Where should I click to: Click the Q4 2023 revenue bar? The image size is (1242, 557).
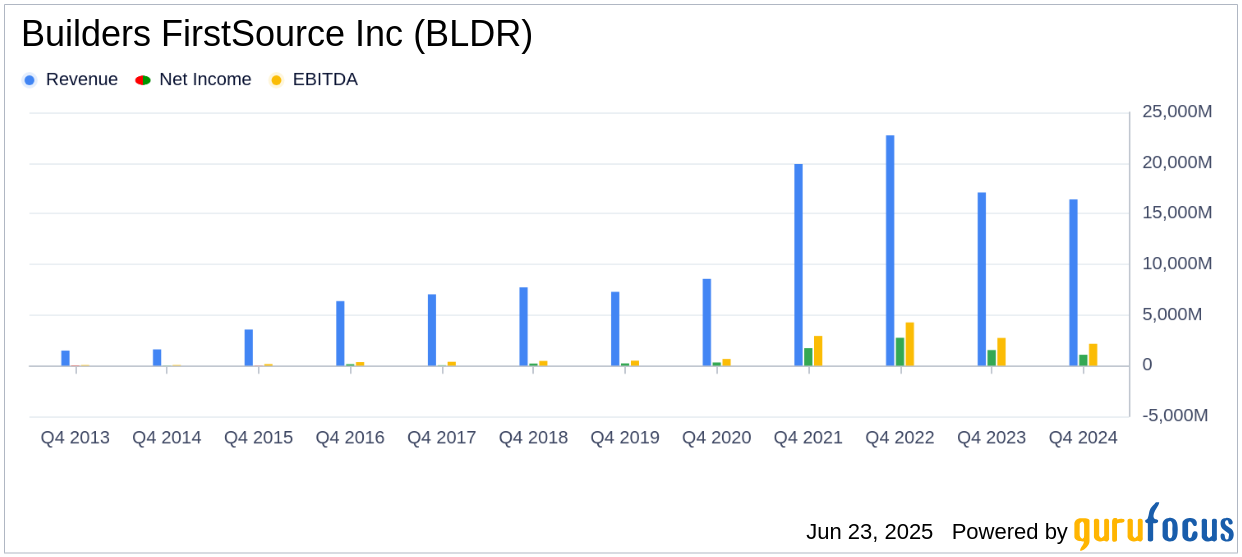point(982,279)
